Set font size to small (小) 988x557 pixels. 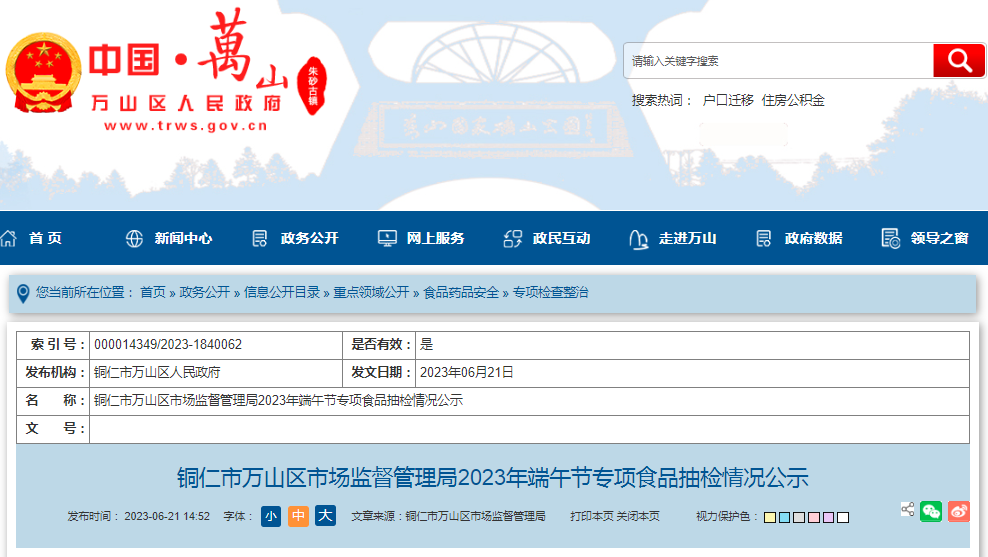click(x=271, y=516)
